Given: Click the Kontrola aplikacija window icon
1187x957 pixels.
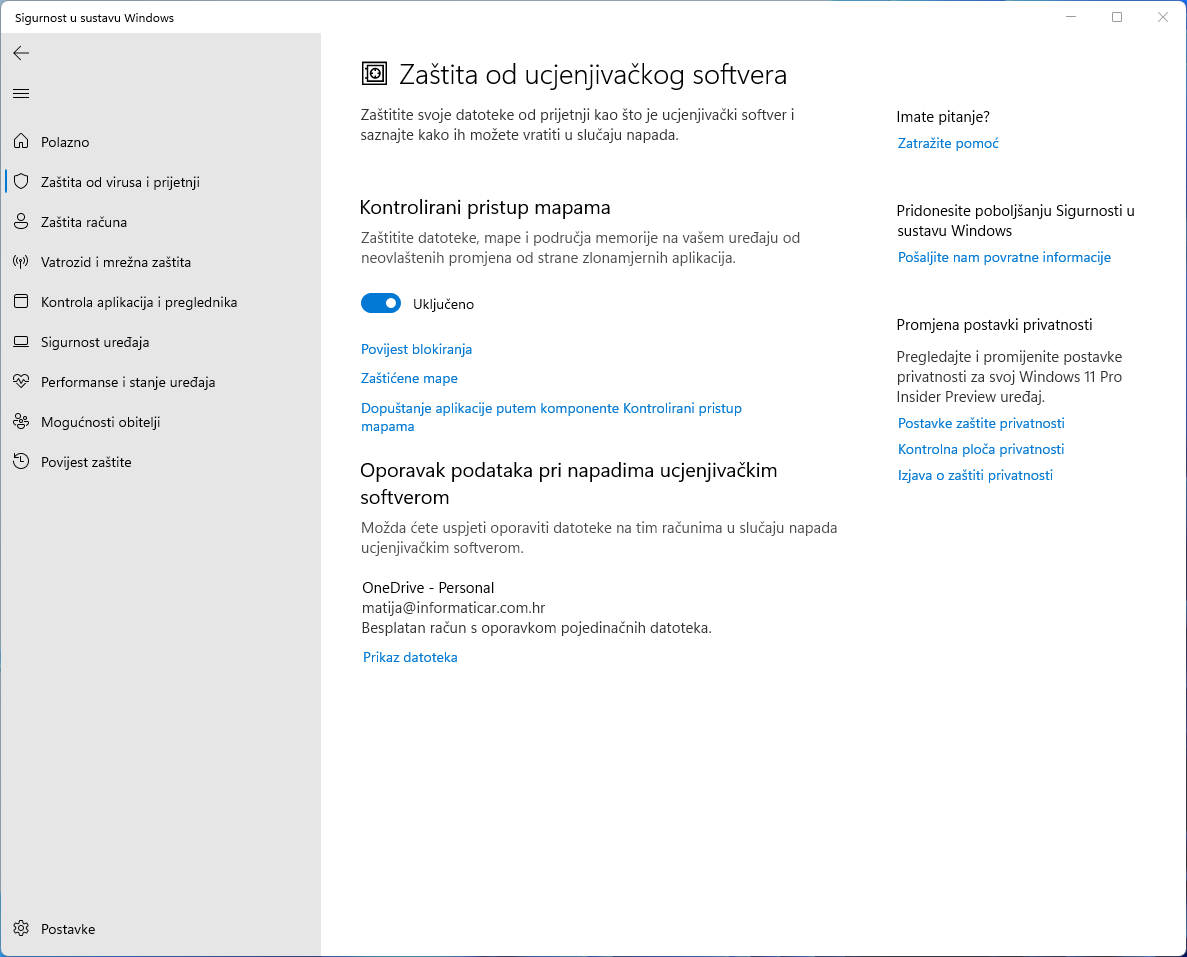Looking at the screenshot, I should coord(21,301).
